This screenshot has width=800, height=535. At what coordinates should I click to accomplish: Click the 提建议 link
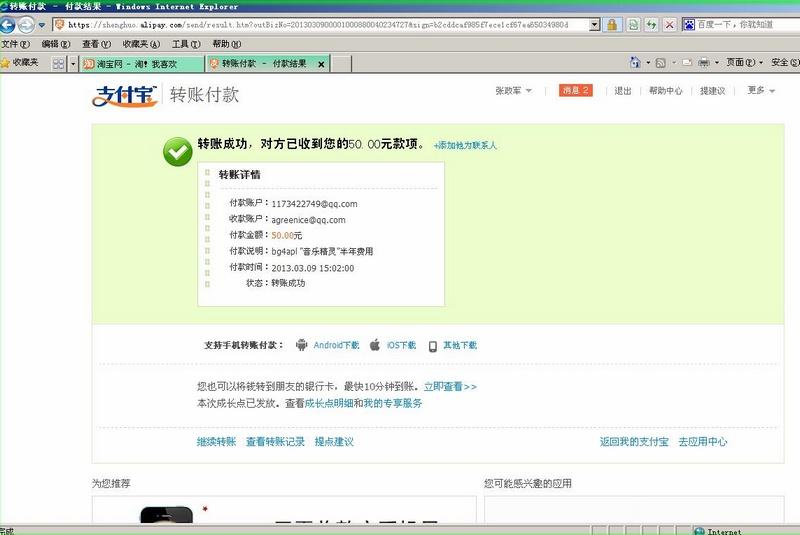click(x=712, y=91)
